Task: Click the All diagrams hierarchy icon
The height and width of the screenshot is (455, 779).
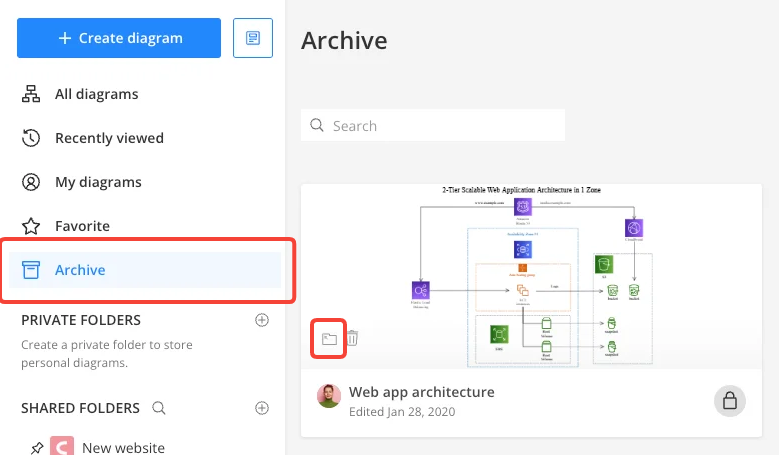Action: tap(31, 94)
